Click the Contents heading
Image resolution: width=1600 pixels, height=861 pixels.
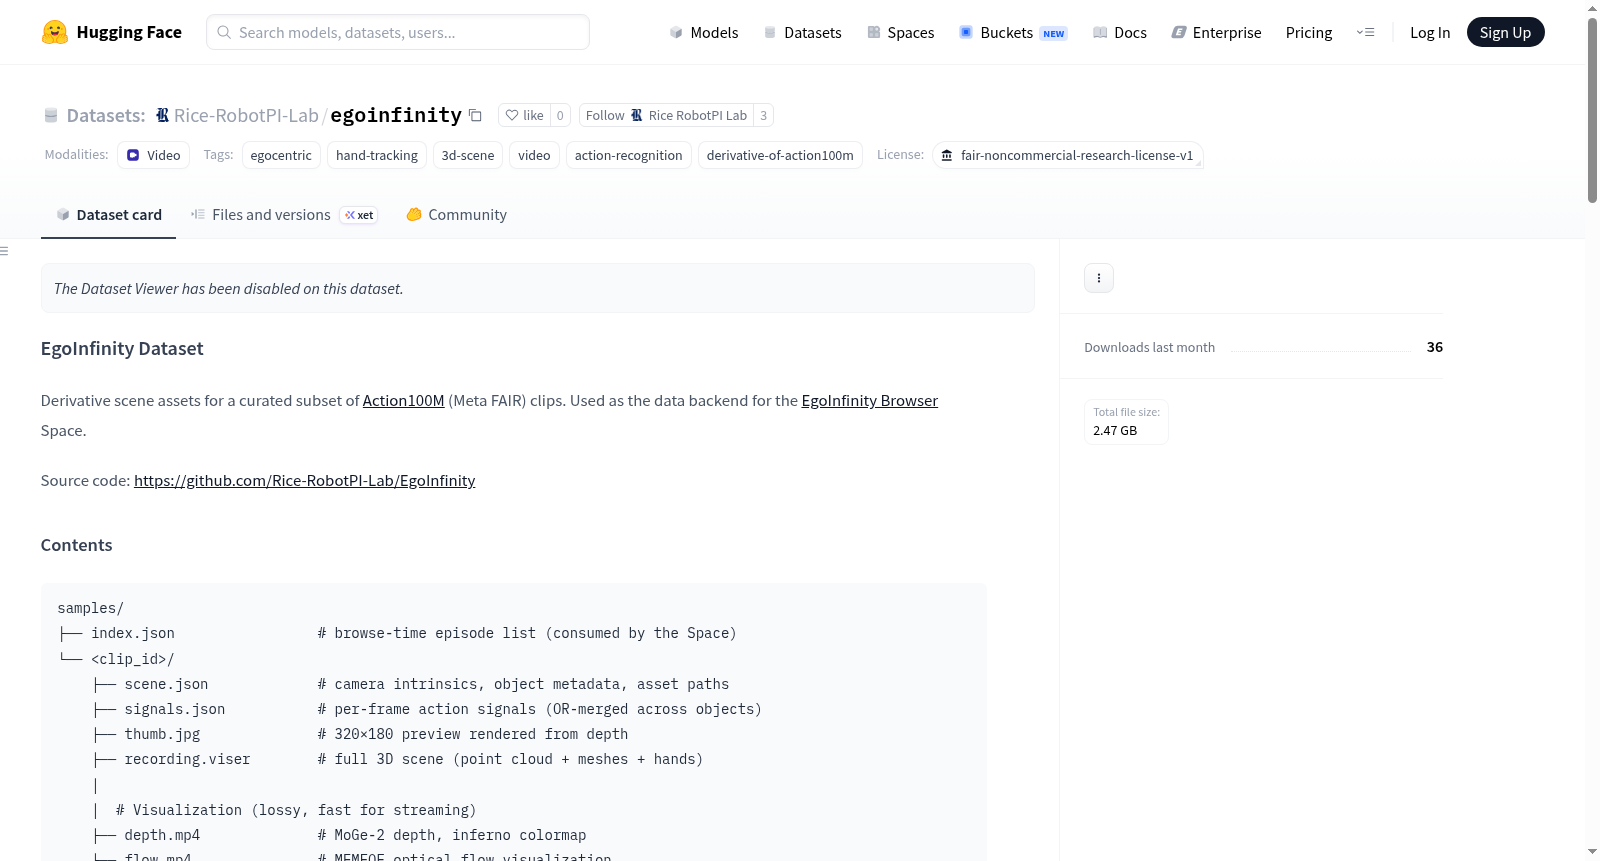[76, 545]
